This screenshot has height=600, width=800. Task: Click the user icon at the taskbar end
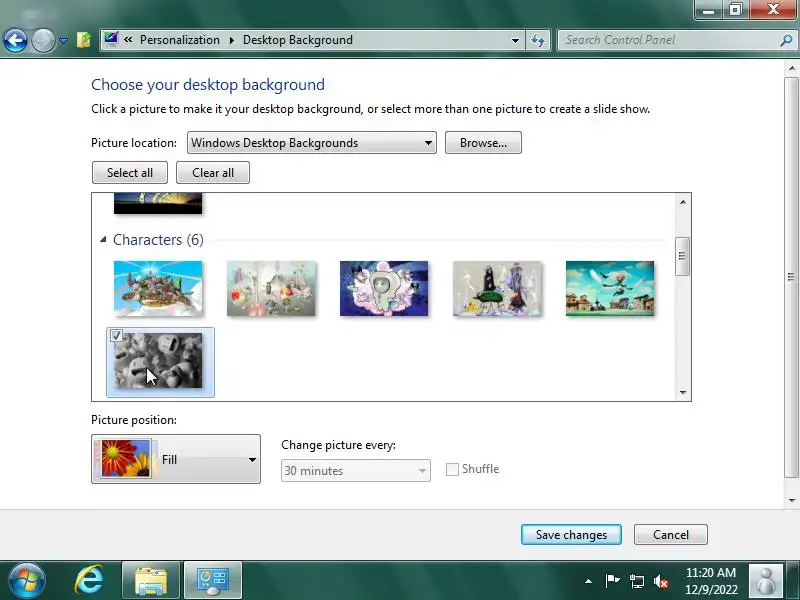(x=765, y=581)
